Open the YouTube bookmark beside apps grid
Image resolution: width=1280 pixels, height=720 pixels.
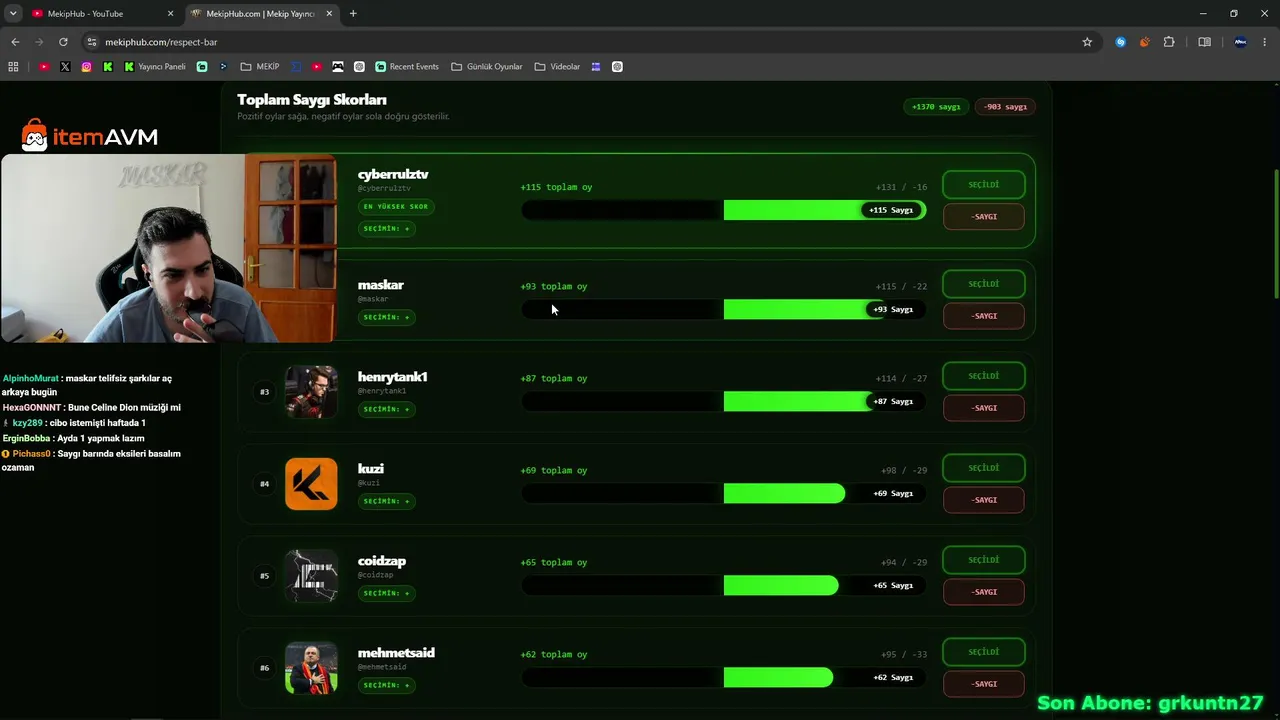[44, 67]
